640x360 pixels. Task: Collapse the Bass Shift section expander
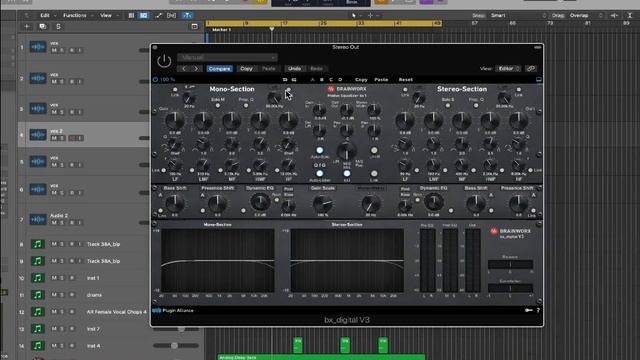[154, 188]
